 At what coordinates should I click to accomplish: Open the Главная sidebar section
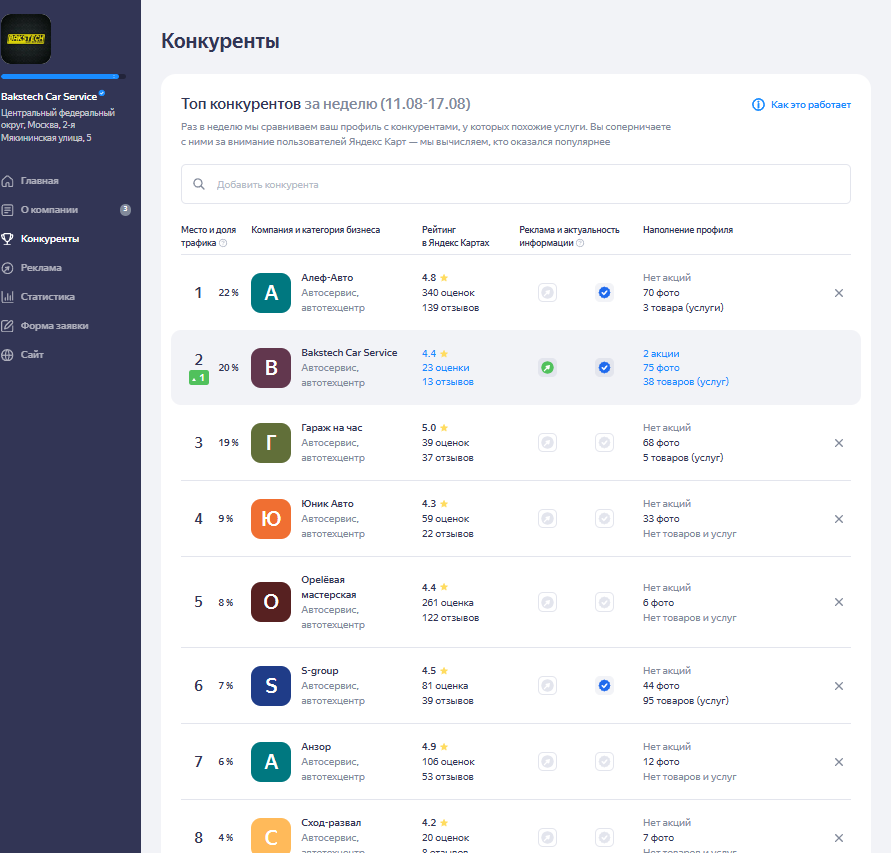[x=39, y=181]
